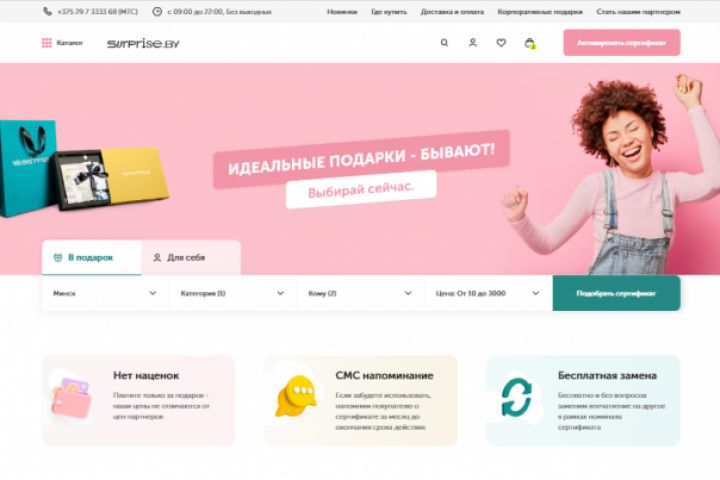
Task: Expand the Минск city dropdown
Action: [x=105, y=293]
